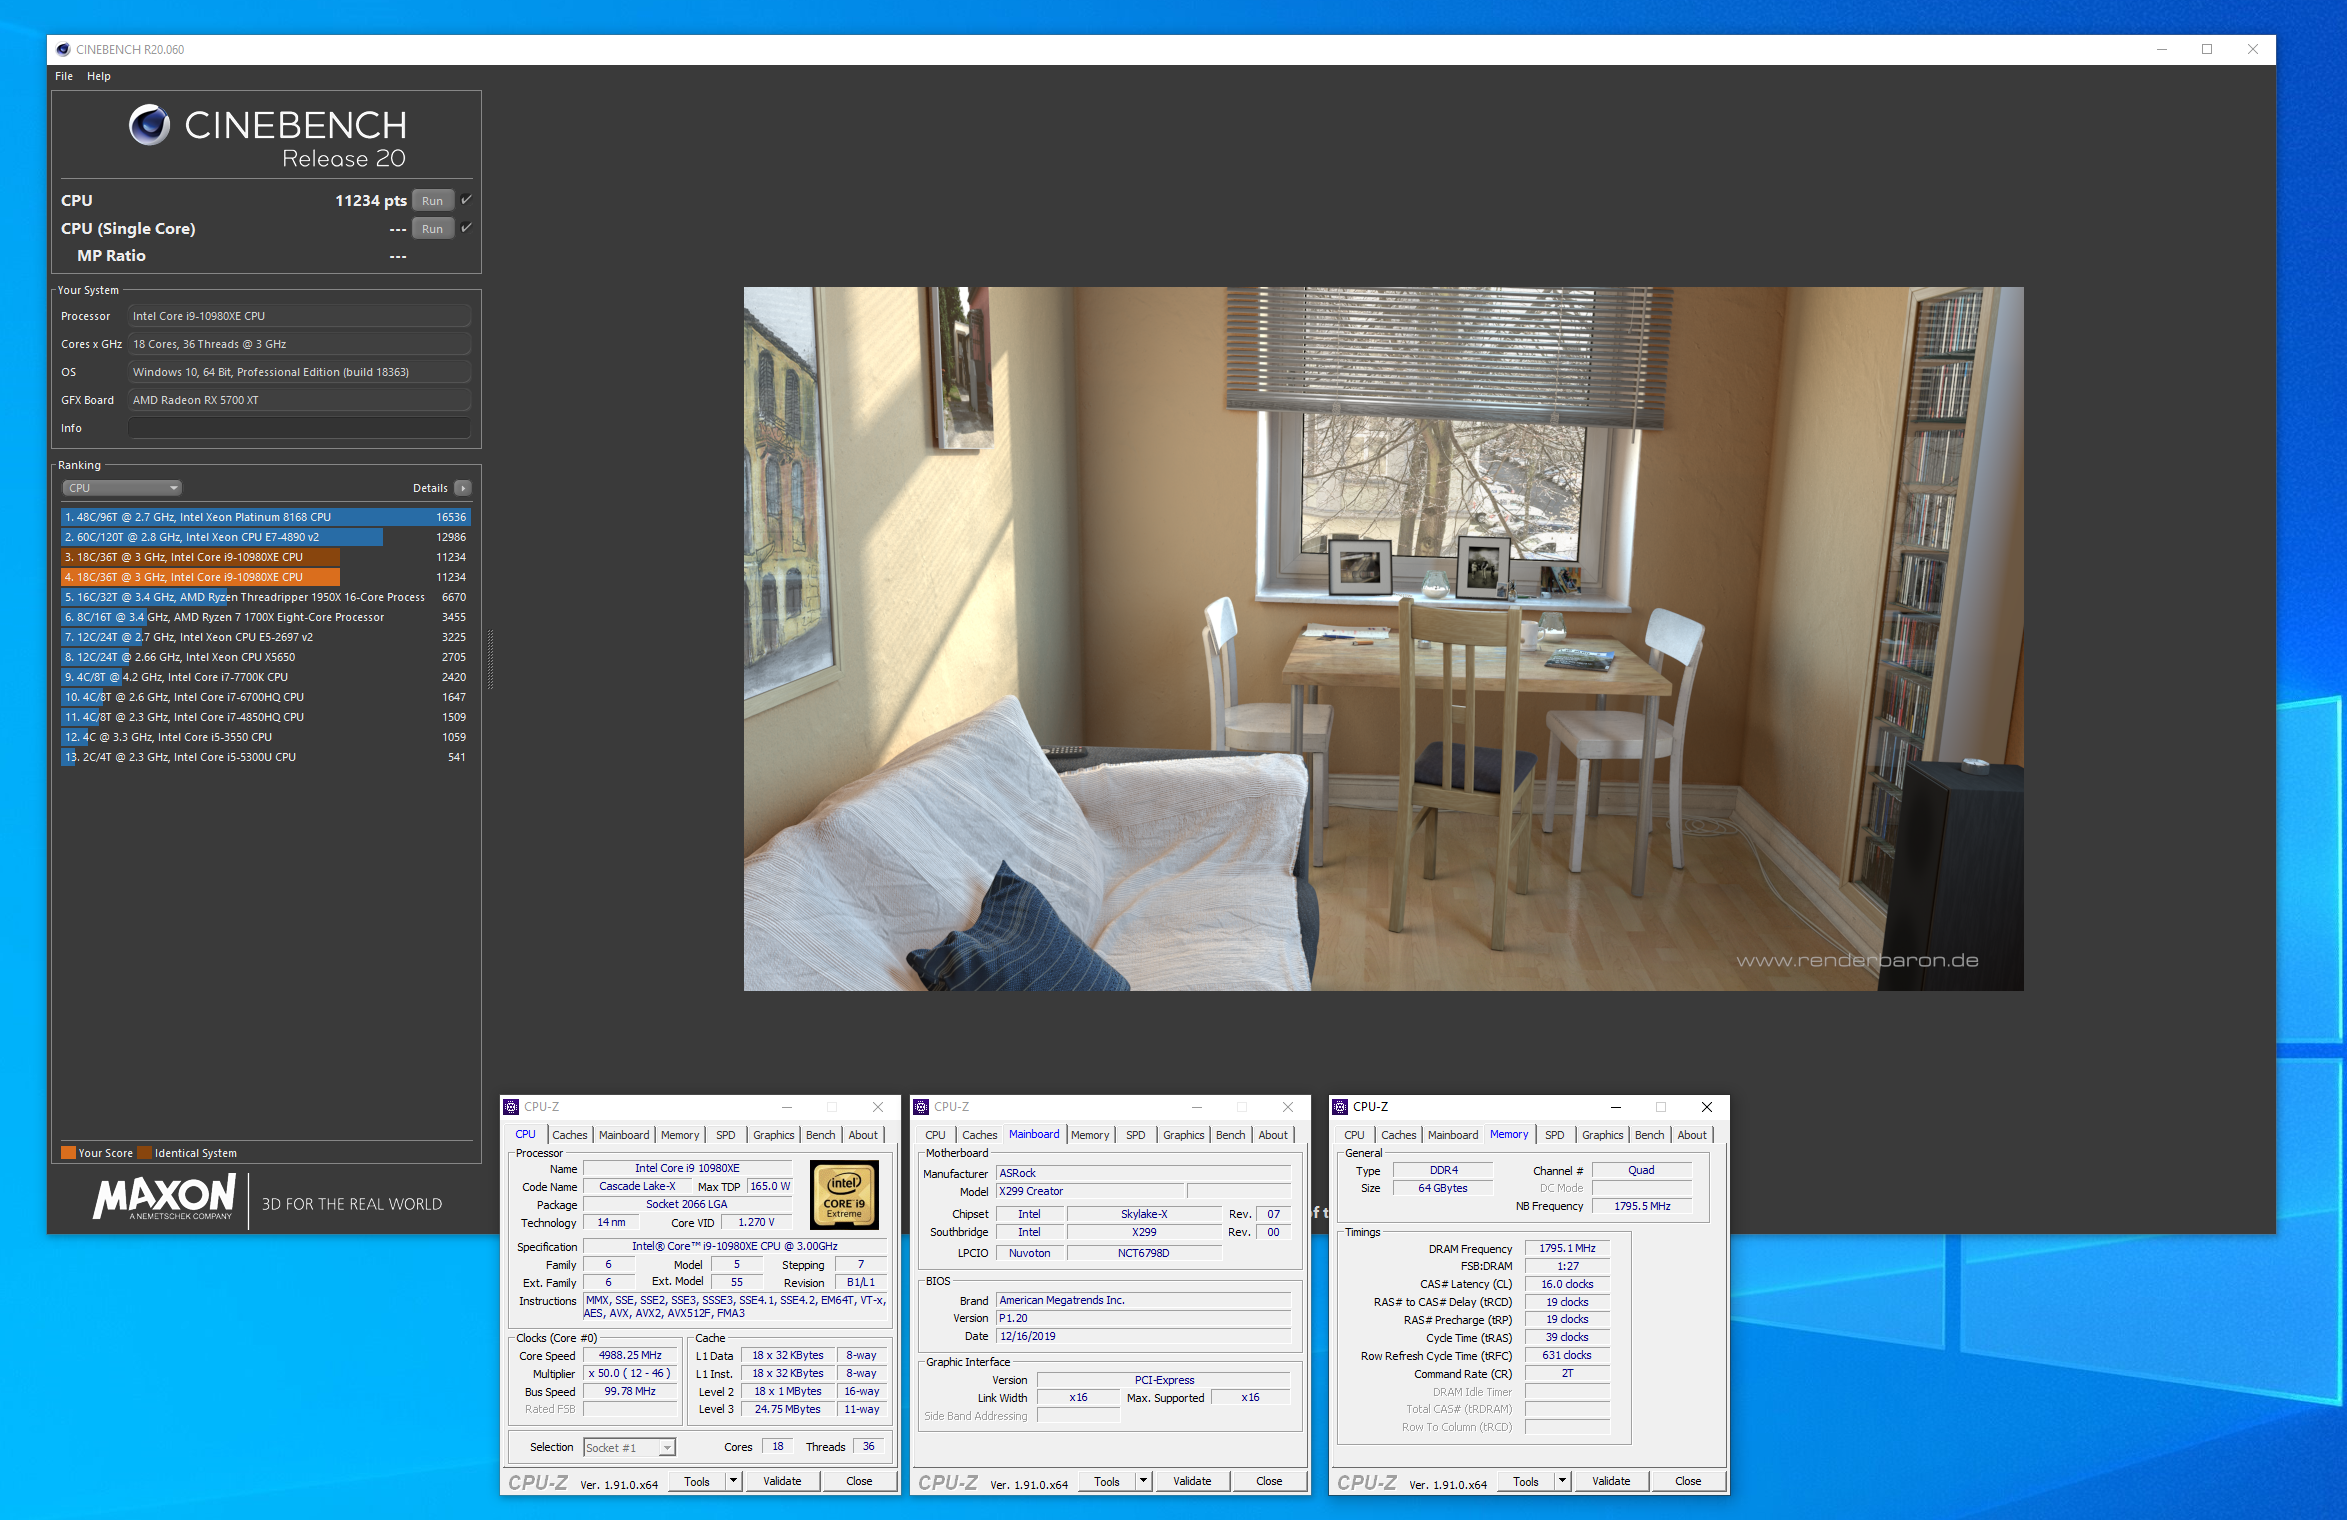Click the X299 Creator model field
The width and height of the screenshot is (2347, 1520).
pos(1090,1192)
